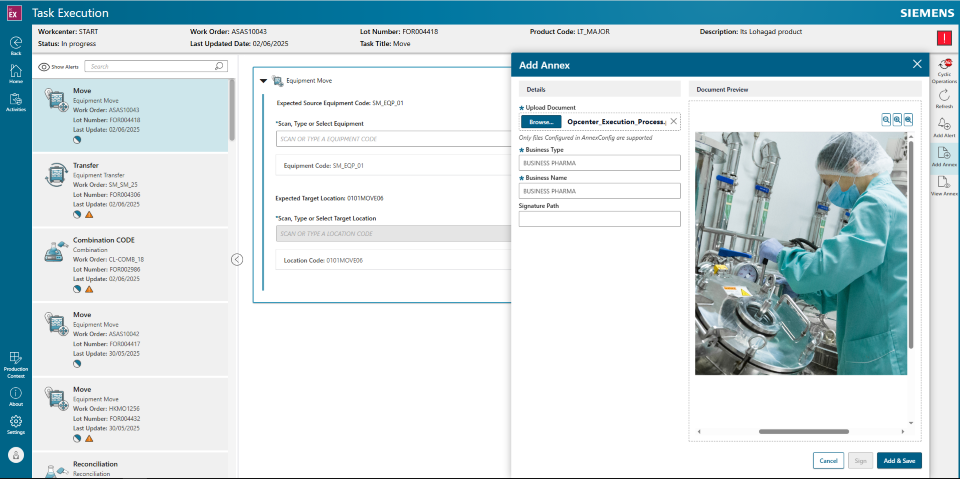The width and height of the screenshot is (960, 479).
Task: Toggle Show Alerts eye icon
Action: pos(45,66)
